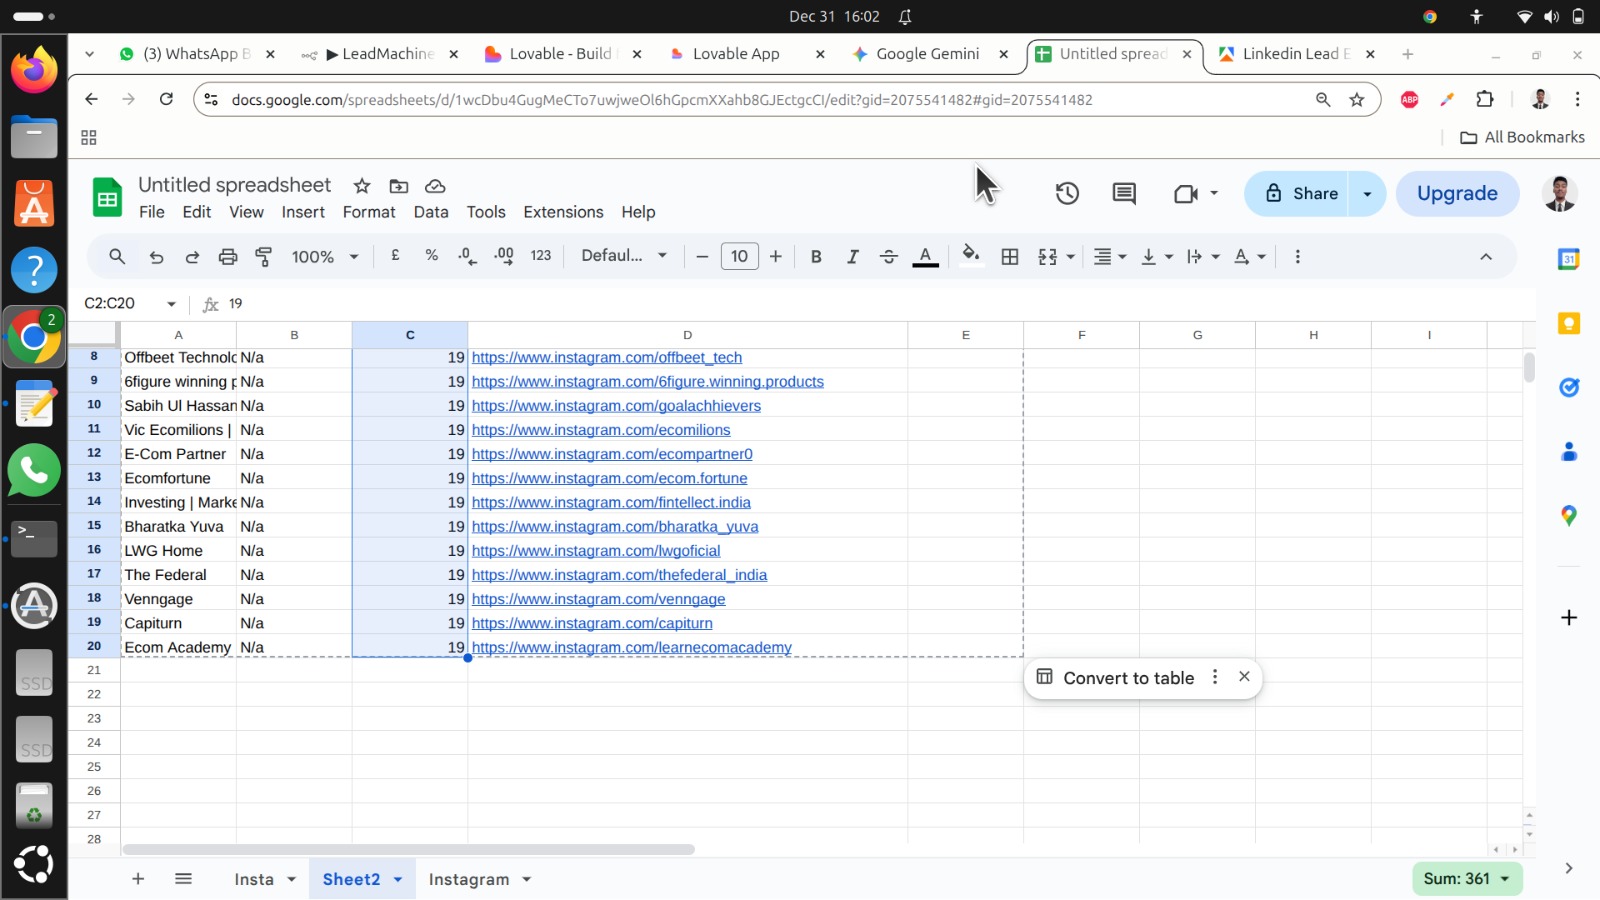Open the text color picker
Viewport: 1600px width, 900px height.
[x=926, y=257]
